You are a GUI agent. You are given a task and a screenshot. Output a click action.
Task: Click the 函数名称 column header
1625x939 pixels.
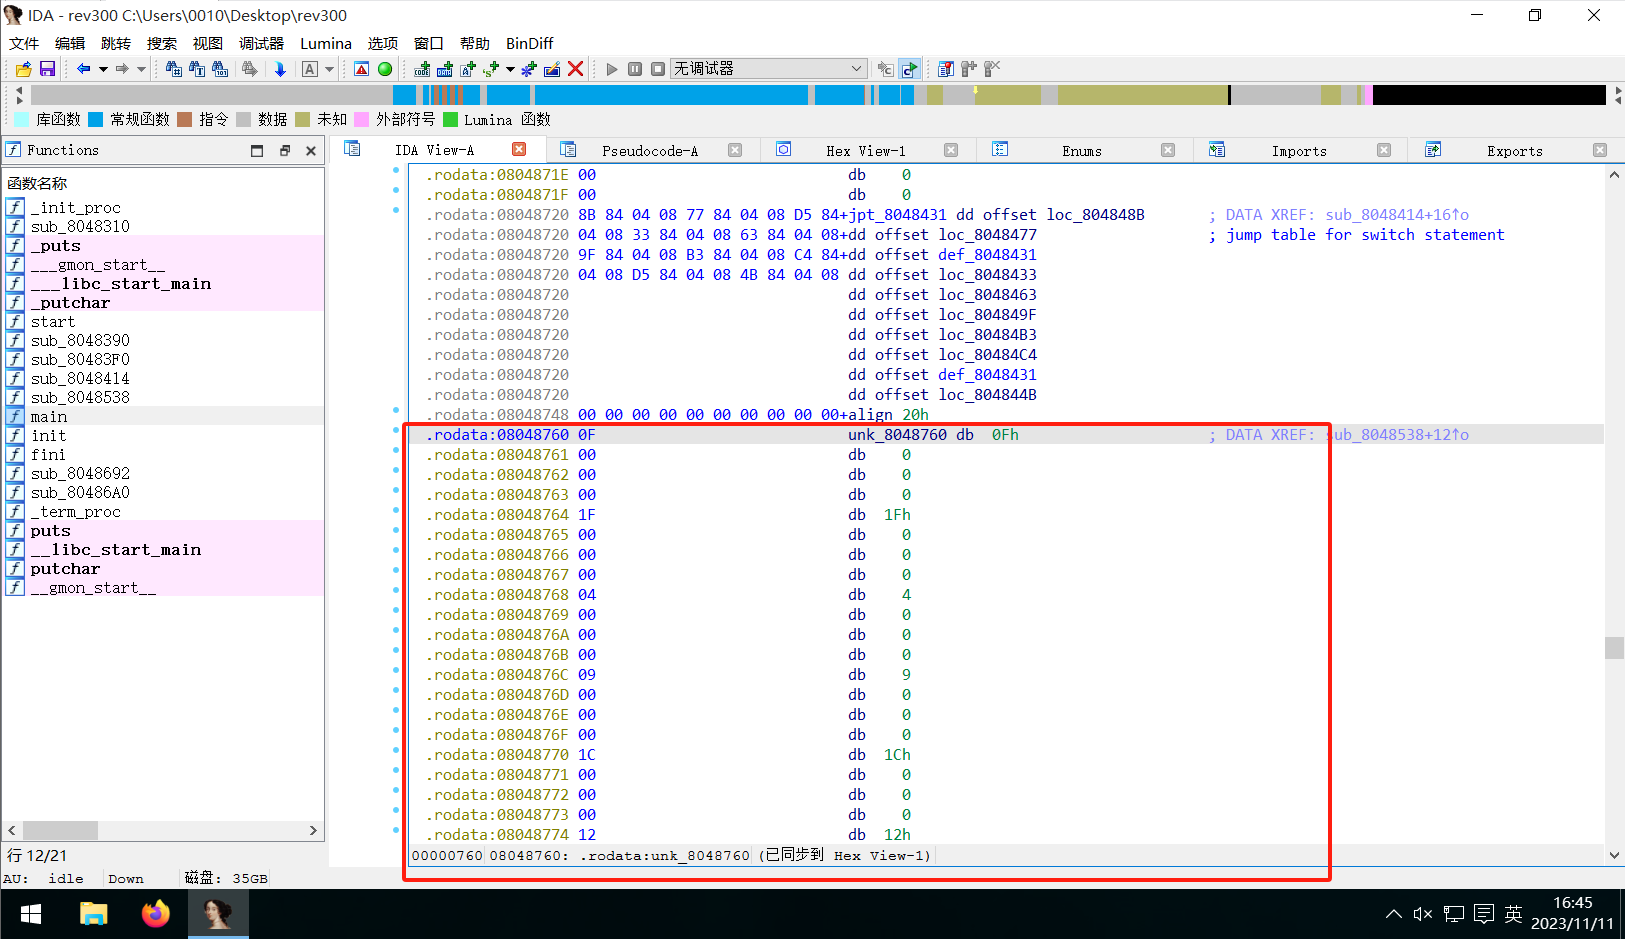click(37, 183)
